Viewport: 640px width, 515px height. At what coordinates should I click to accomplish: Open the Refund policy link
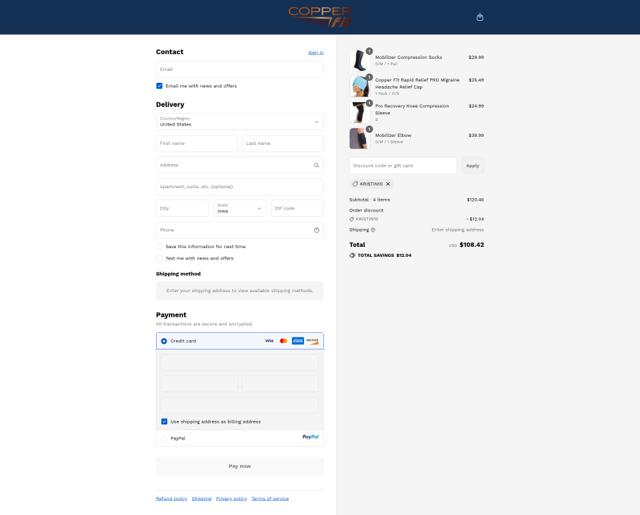pos(171,499)
